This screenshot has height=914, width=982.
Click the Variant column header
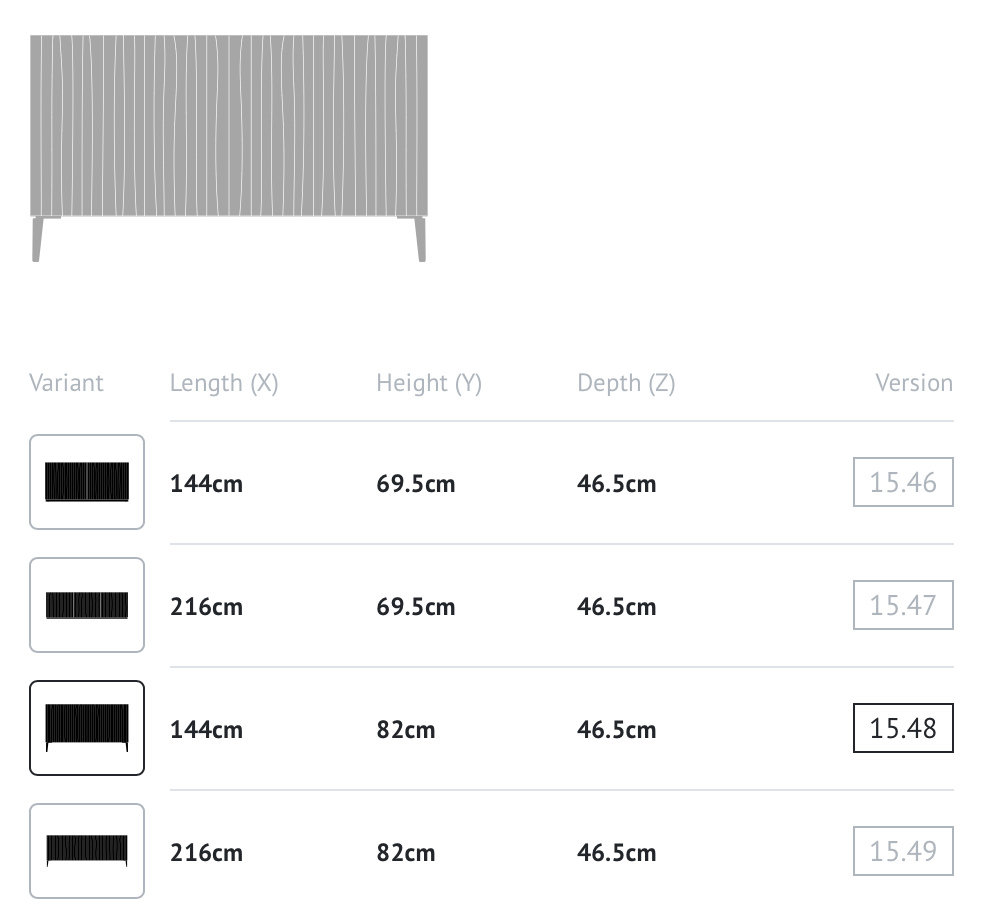pyautogui.click(x=66, y=383)
